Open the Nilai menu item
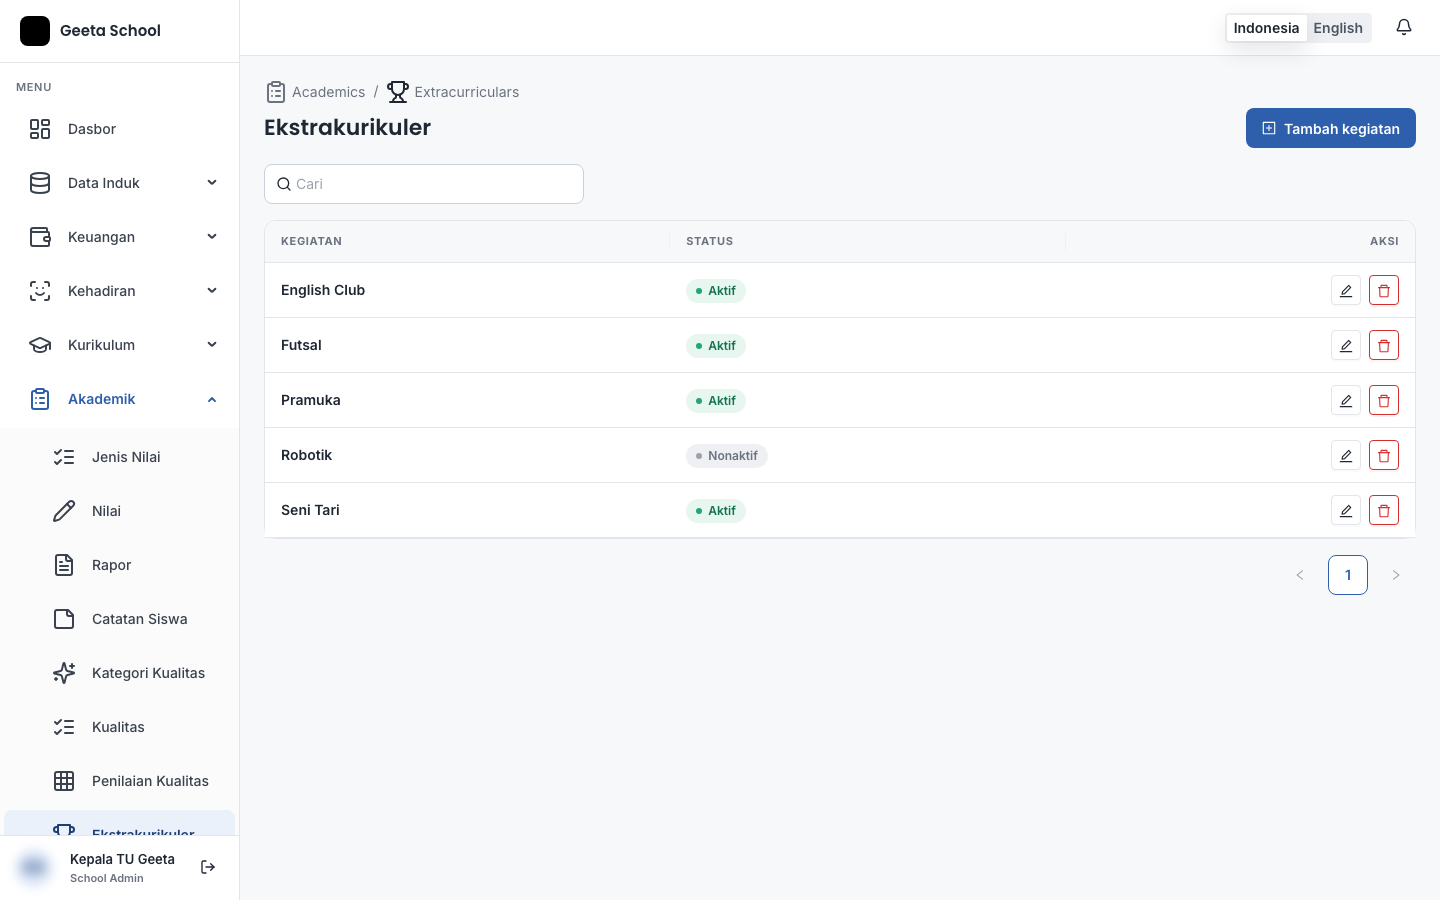 [x=120, y=511]
